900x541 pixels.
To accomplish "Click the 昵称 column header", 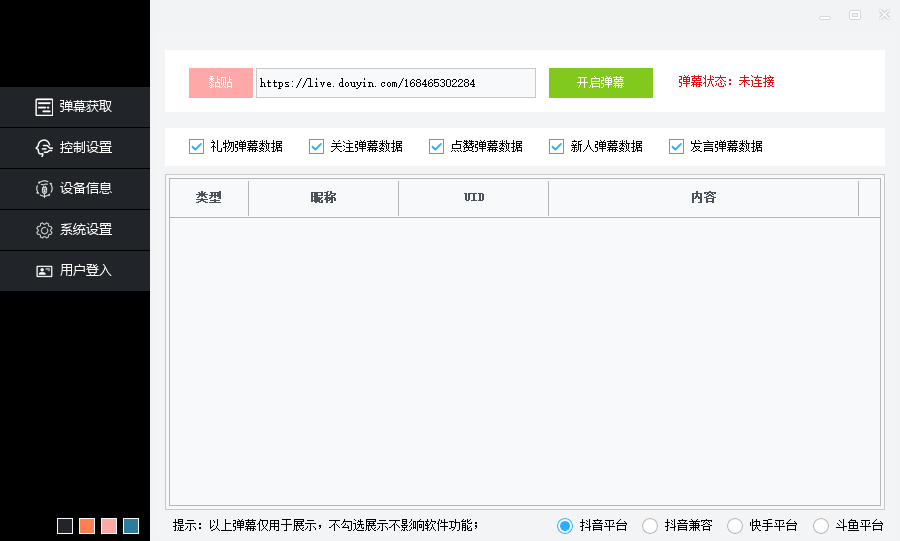I will 323,198.
